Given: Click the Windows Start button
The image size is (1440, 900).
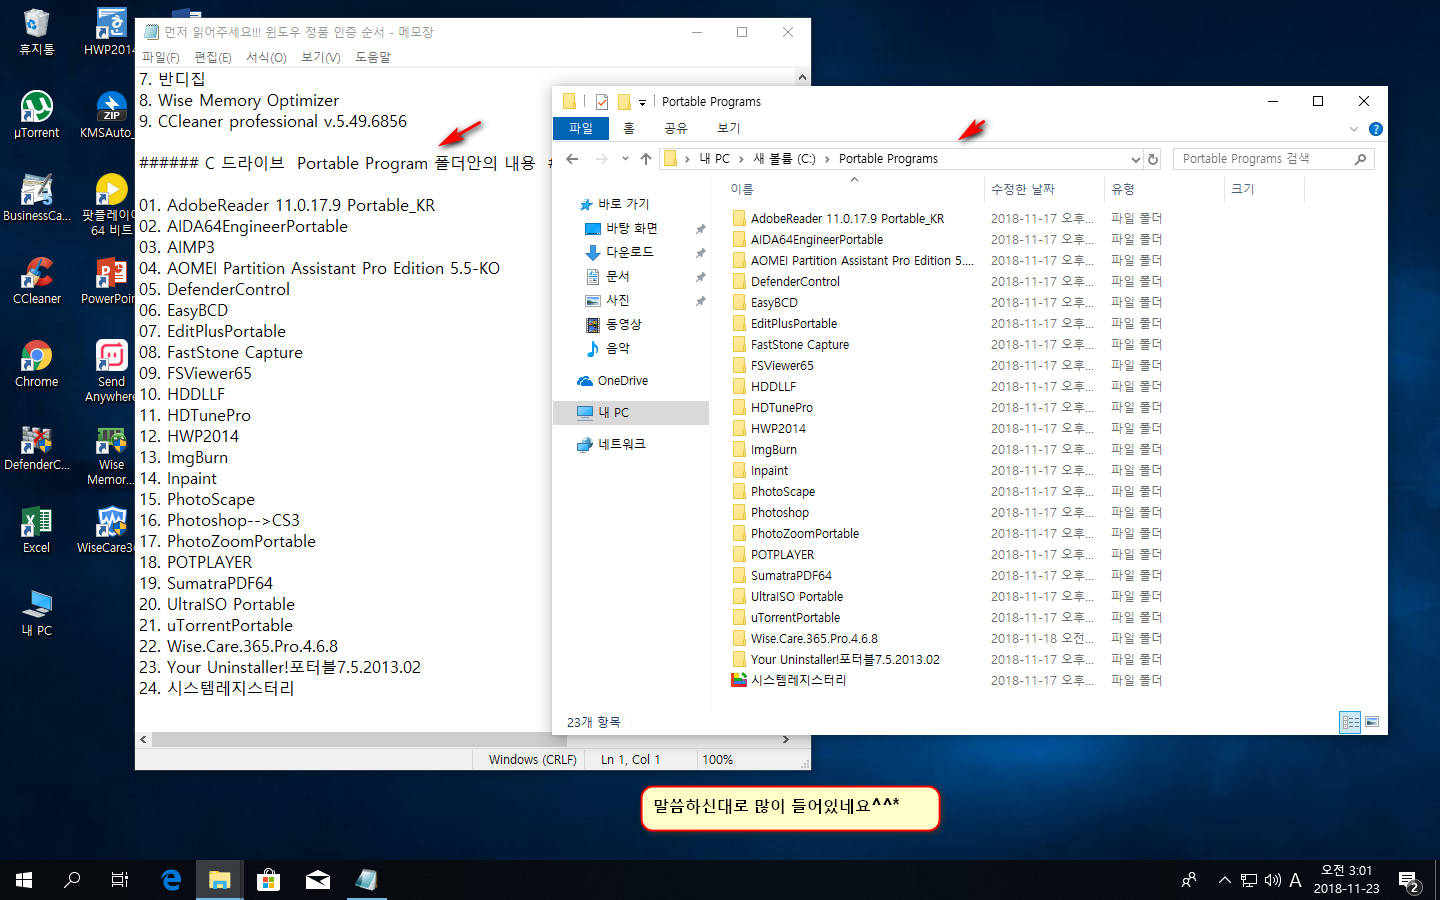Looking at the screenshot, I should (24, 880).
